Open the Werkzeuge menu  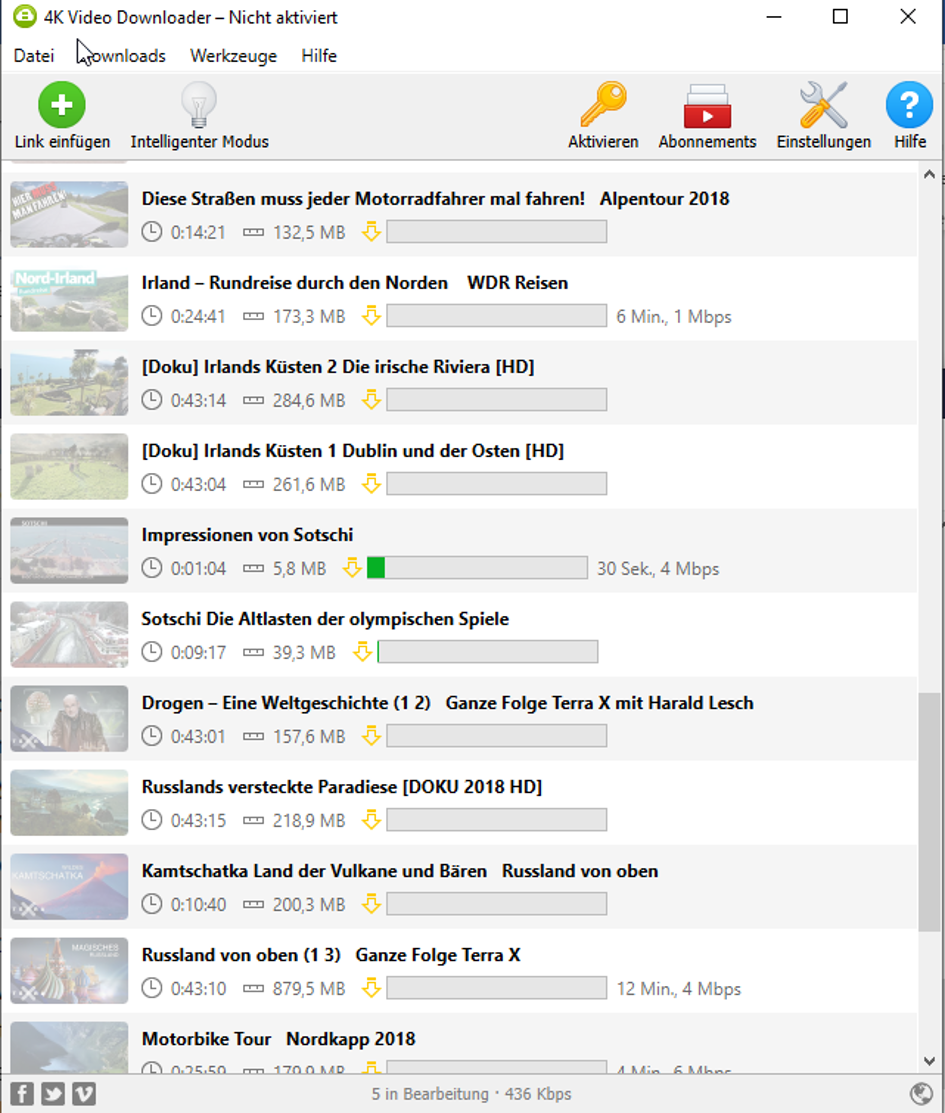point(234,55)
